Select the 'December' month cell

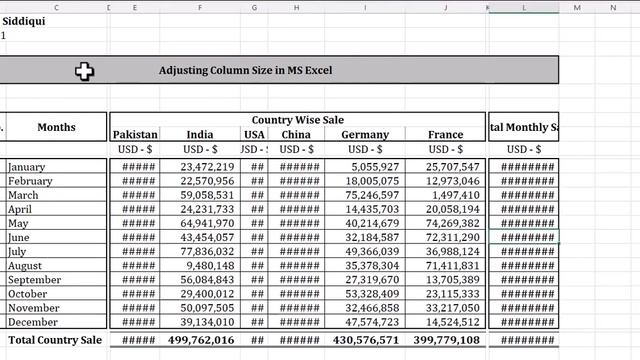[56, 322]
